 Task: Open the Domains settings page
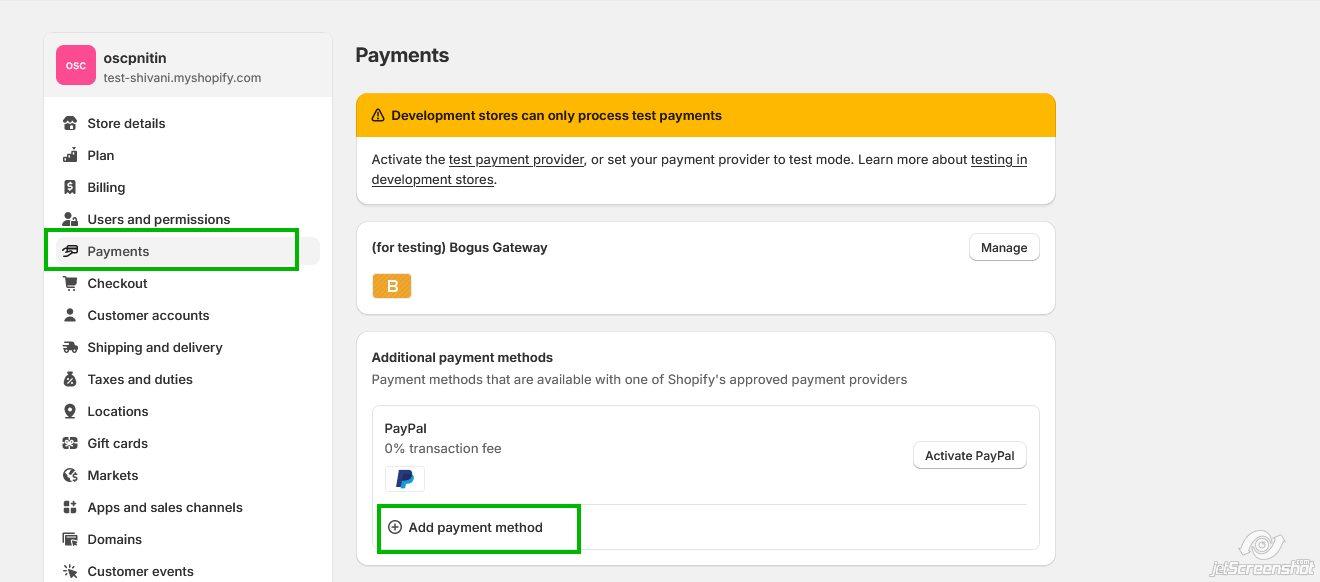pos(115,540)
